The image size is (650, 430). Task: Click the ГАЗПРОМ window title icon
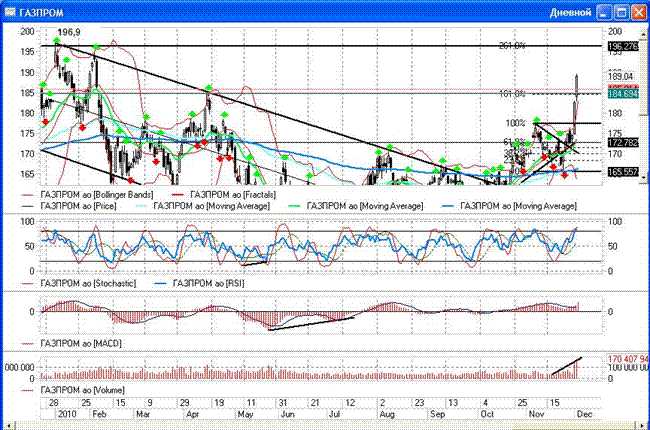(10, 12)
